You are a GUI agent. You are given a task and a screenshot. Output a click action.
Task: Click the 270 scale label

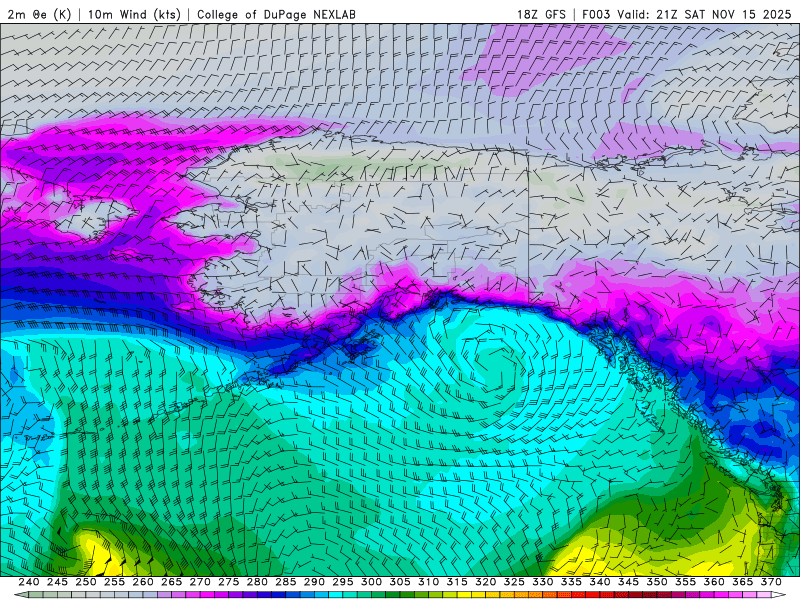click(x=200, y=582)
